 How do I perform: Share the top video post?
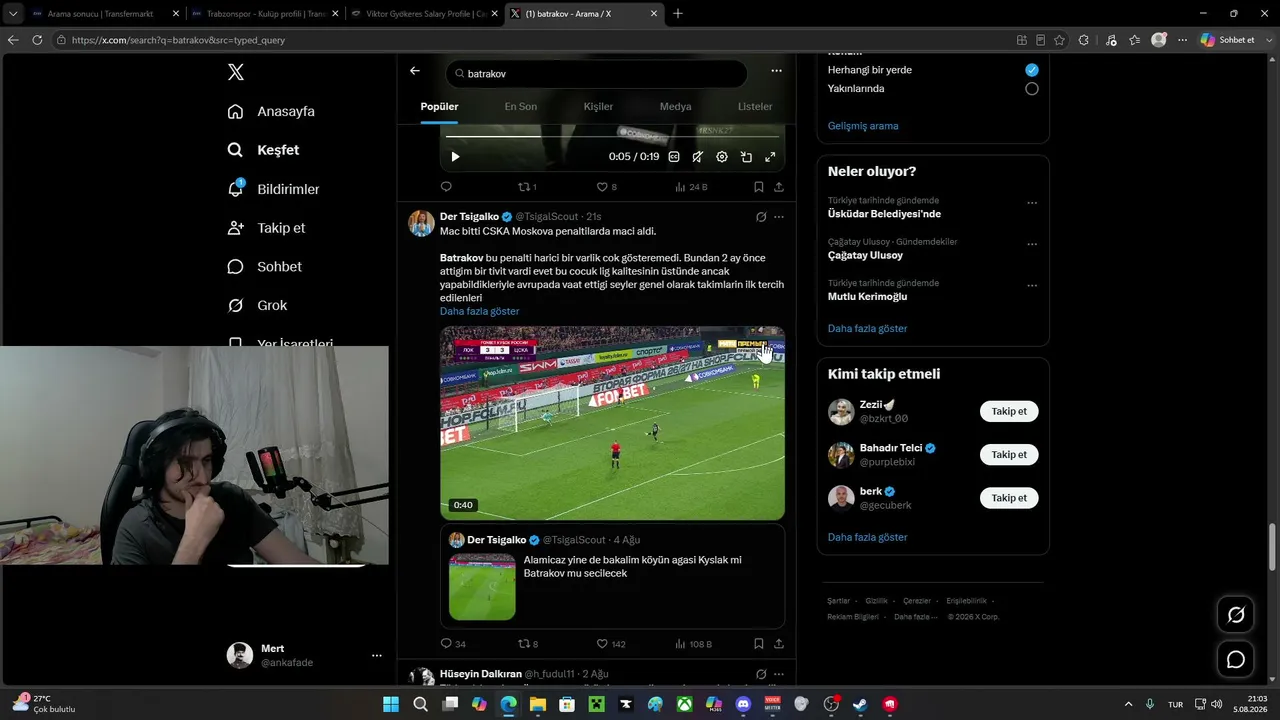779,187
